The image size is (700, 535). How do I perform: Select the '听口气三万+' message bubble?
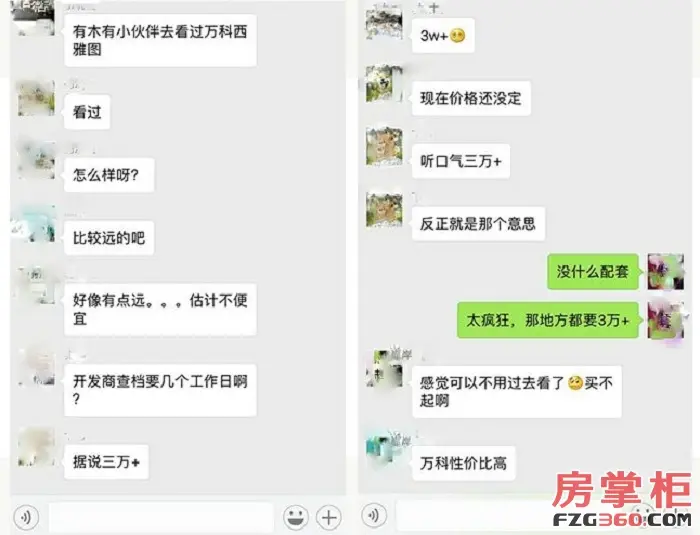(x=461, y=161)
